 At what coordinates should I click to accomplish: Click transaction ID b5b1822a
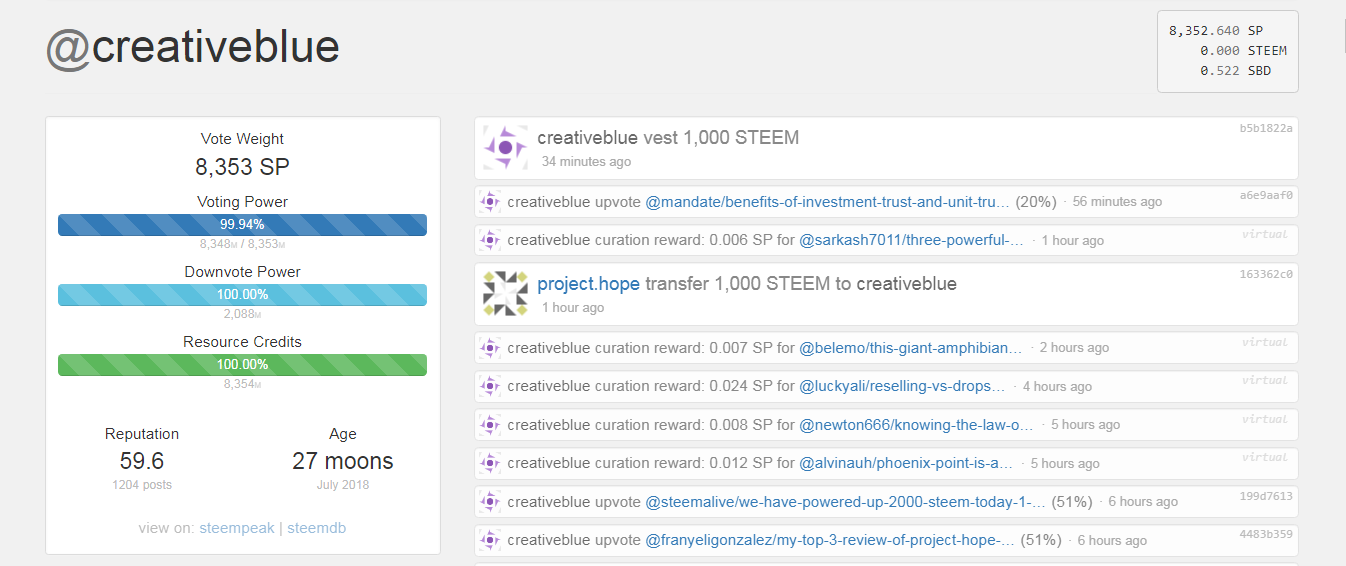point(1266,129)
